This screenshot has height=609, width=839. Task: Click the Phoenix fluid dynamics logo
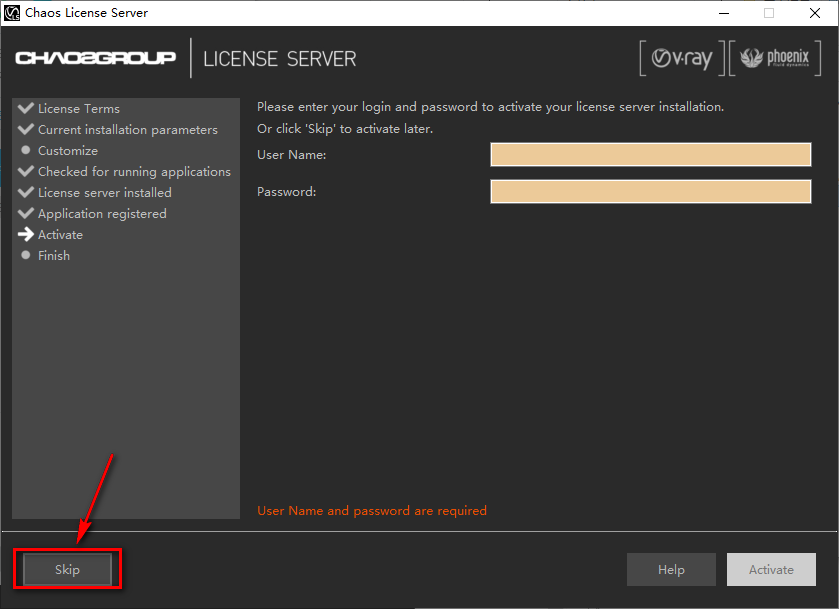pos(774,58)
